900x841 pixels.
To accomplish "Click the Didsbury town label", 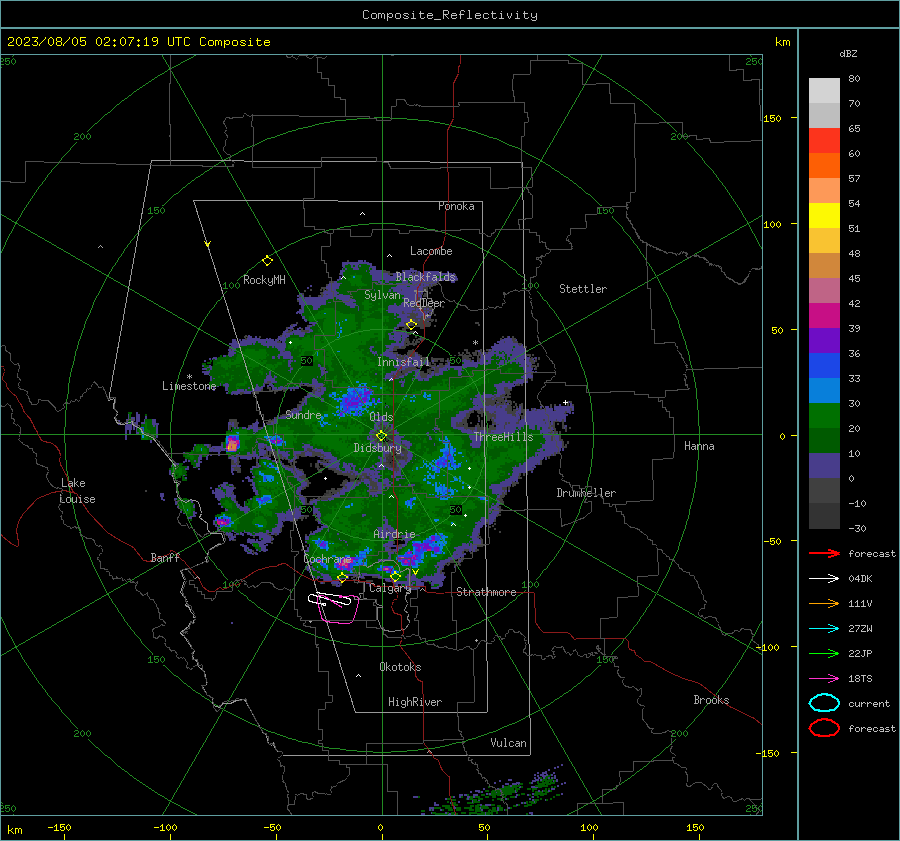I will [x=377, y=448].
